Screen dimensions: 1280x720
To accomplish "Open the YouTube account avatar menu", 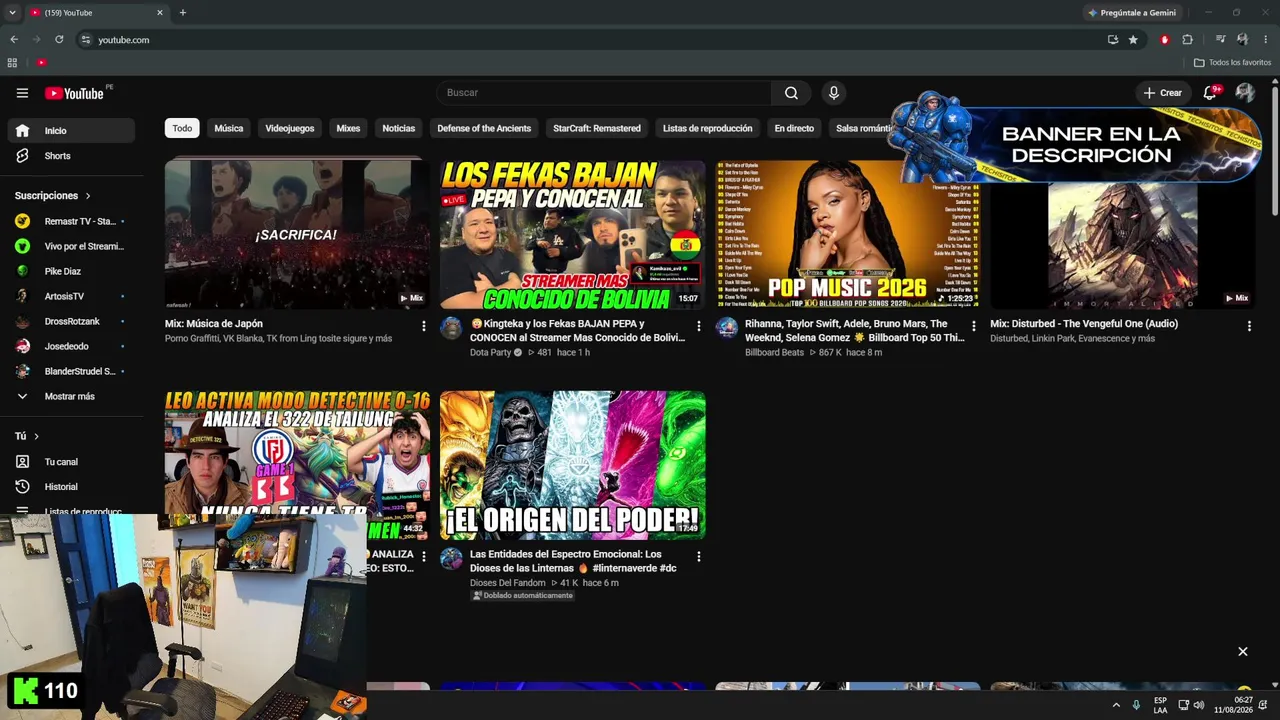I will click(x=1245, y=93).
